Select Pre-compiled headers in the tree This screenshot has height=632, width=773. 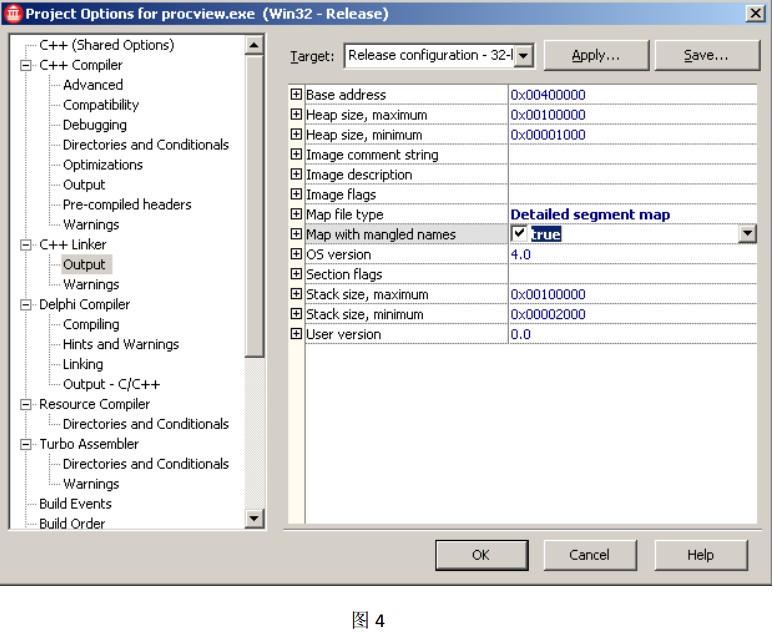pos(127,205)
